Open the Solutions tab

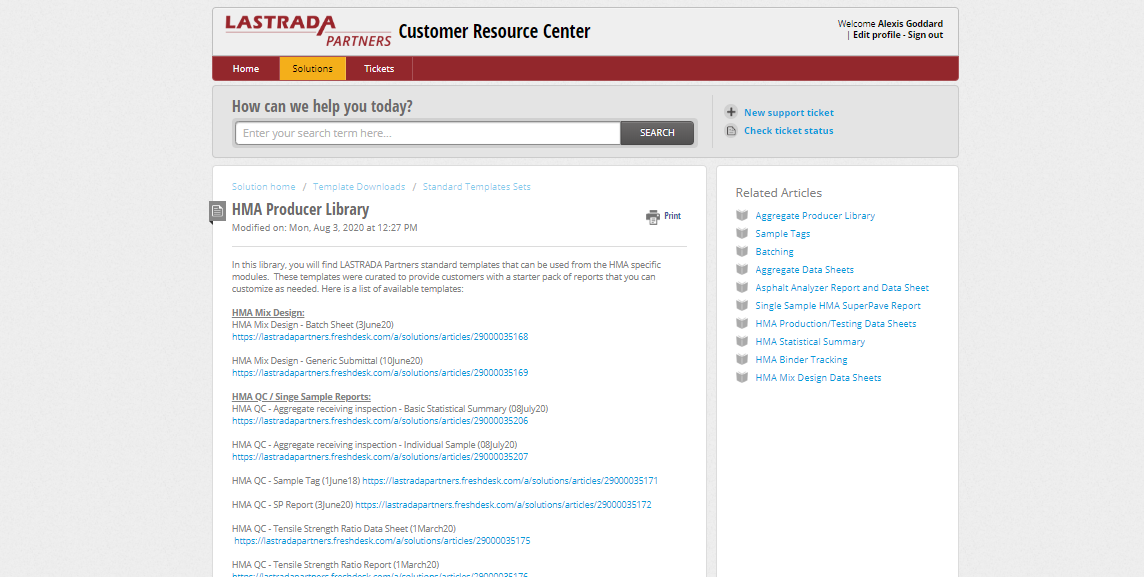pyautogui.click(x=312, y=69)
